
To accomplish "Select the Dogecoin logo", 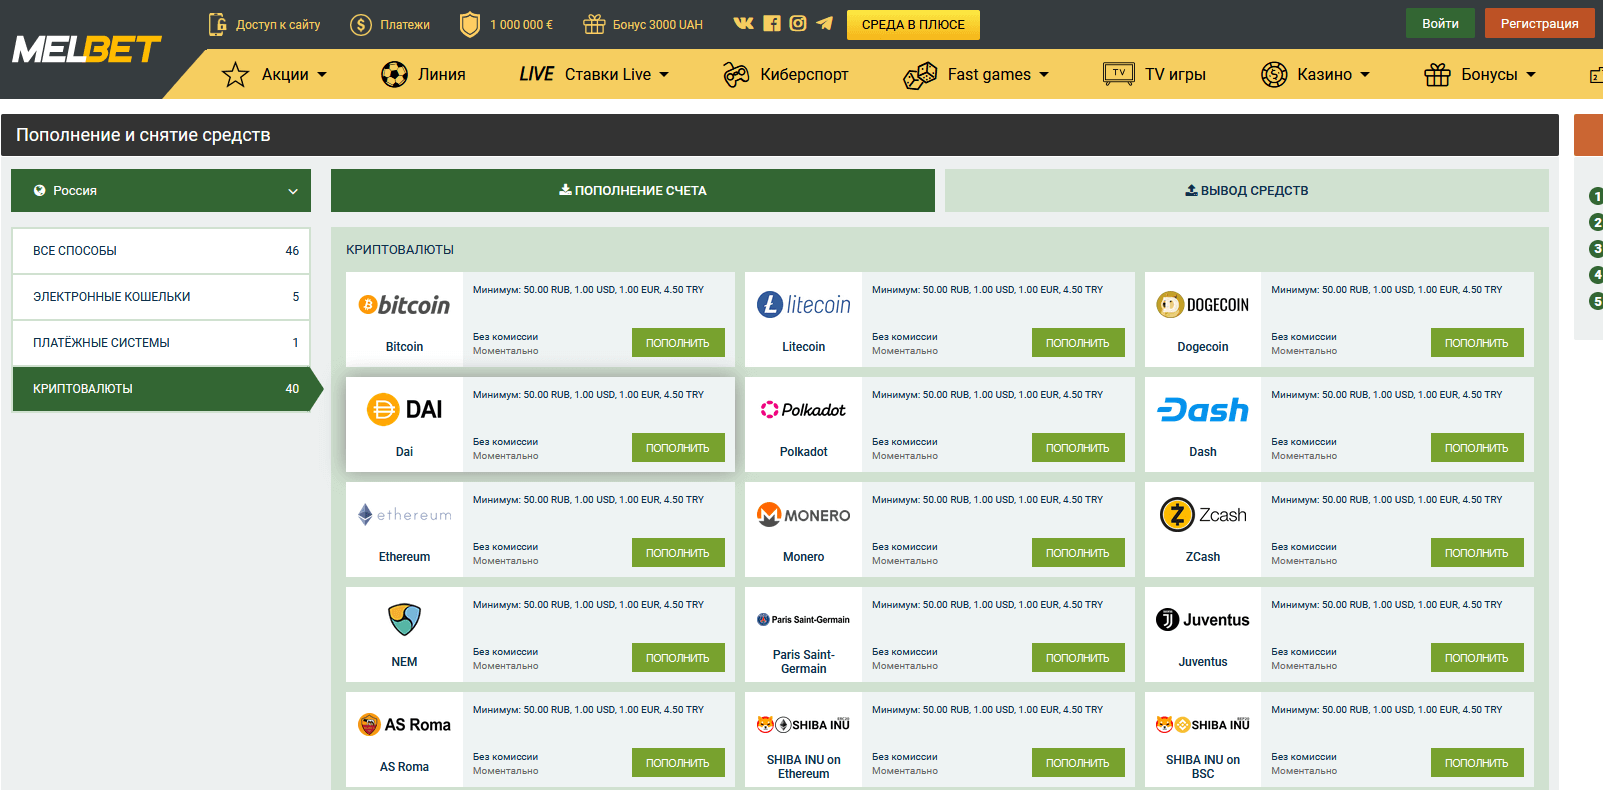I will 1203,305.
